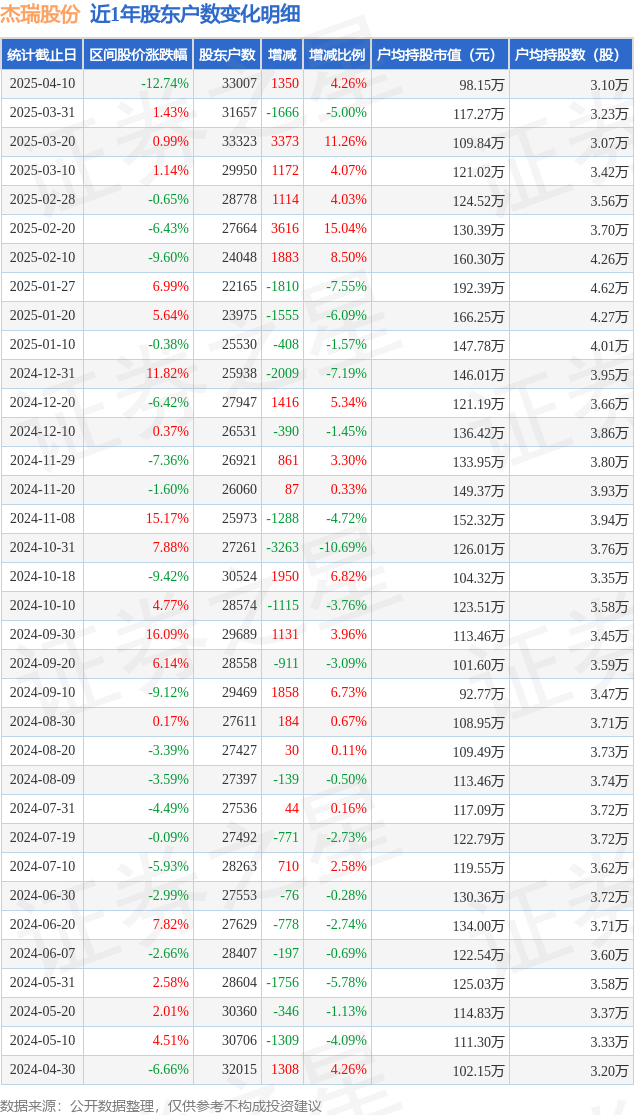Select the 2024-12-31 date row
The image size is (634, 1115).
click(x=317, y=374)
